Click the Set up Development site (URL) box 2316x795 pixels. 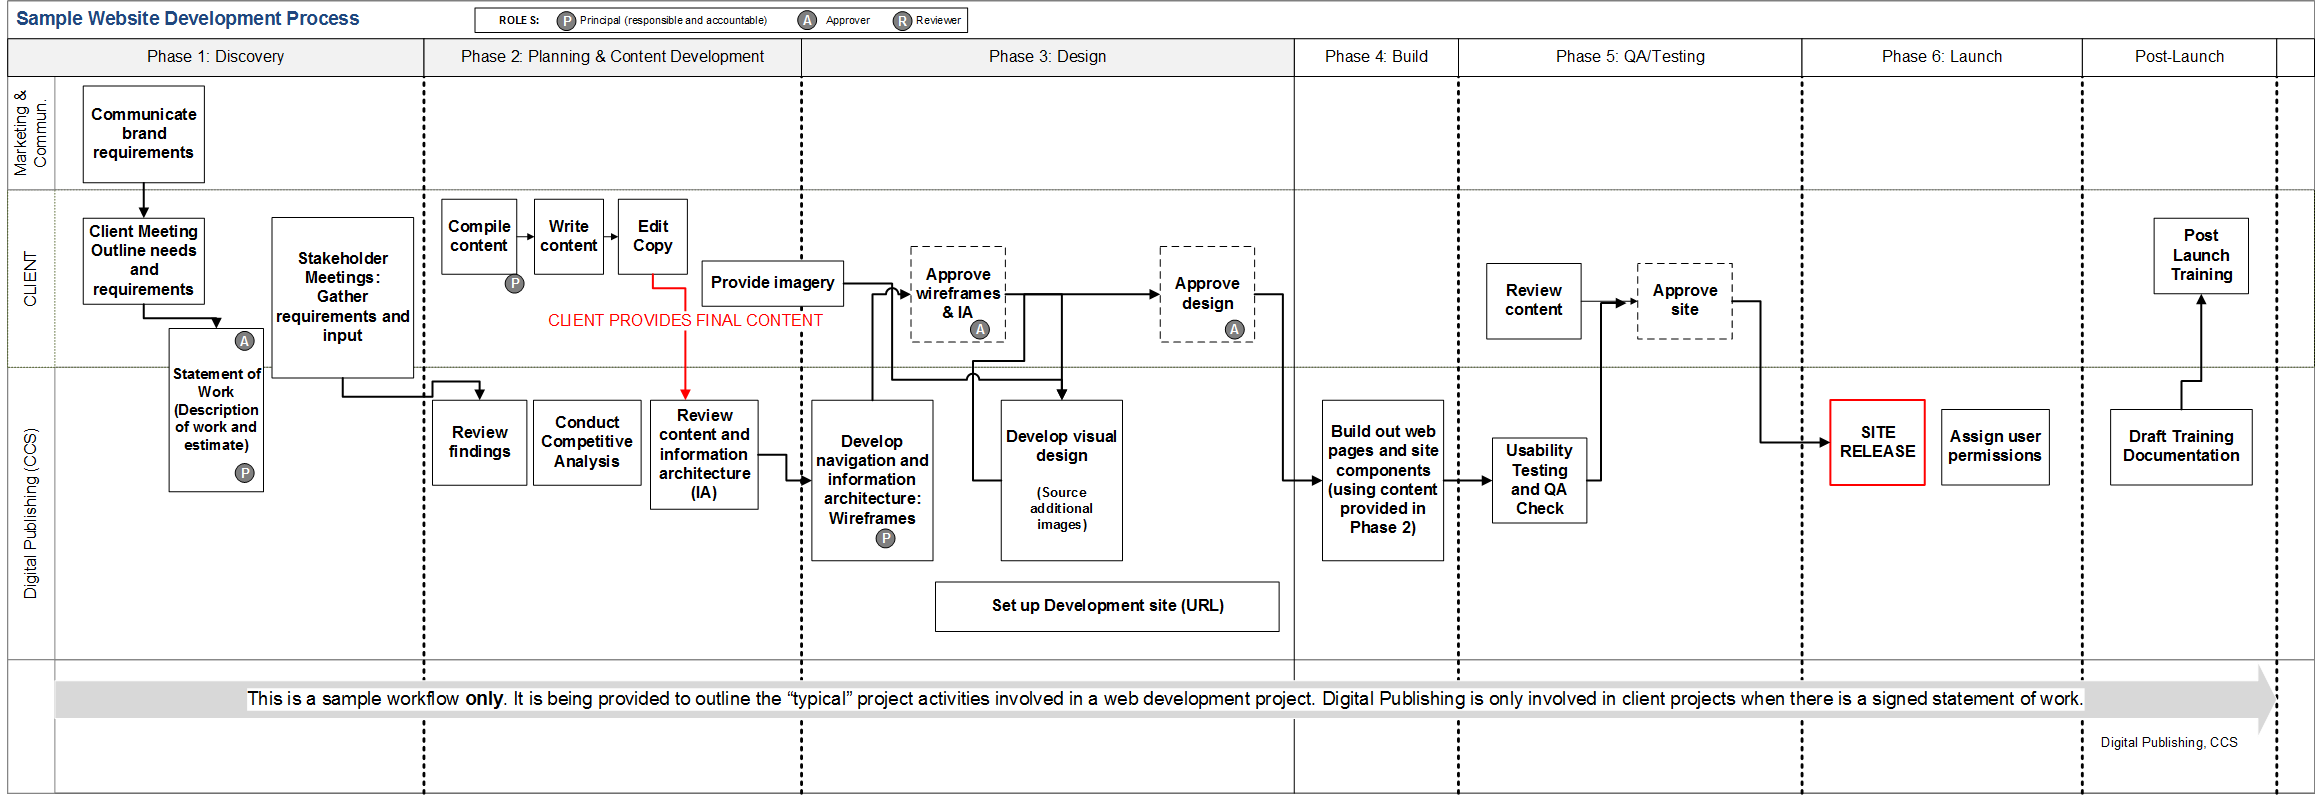(x=1107, y=606)
